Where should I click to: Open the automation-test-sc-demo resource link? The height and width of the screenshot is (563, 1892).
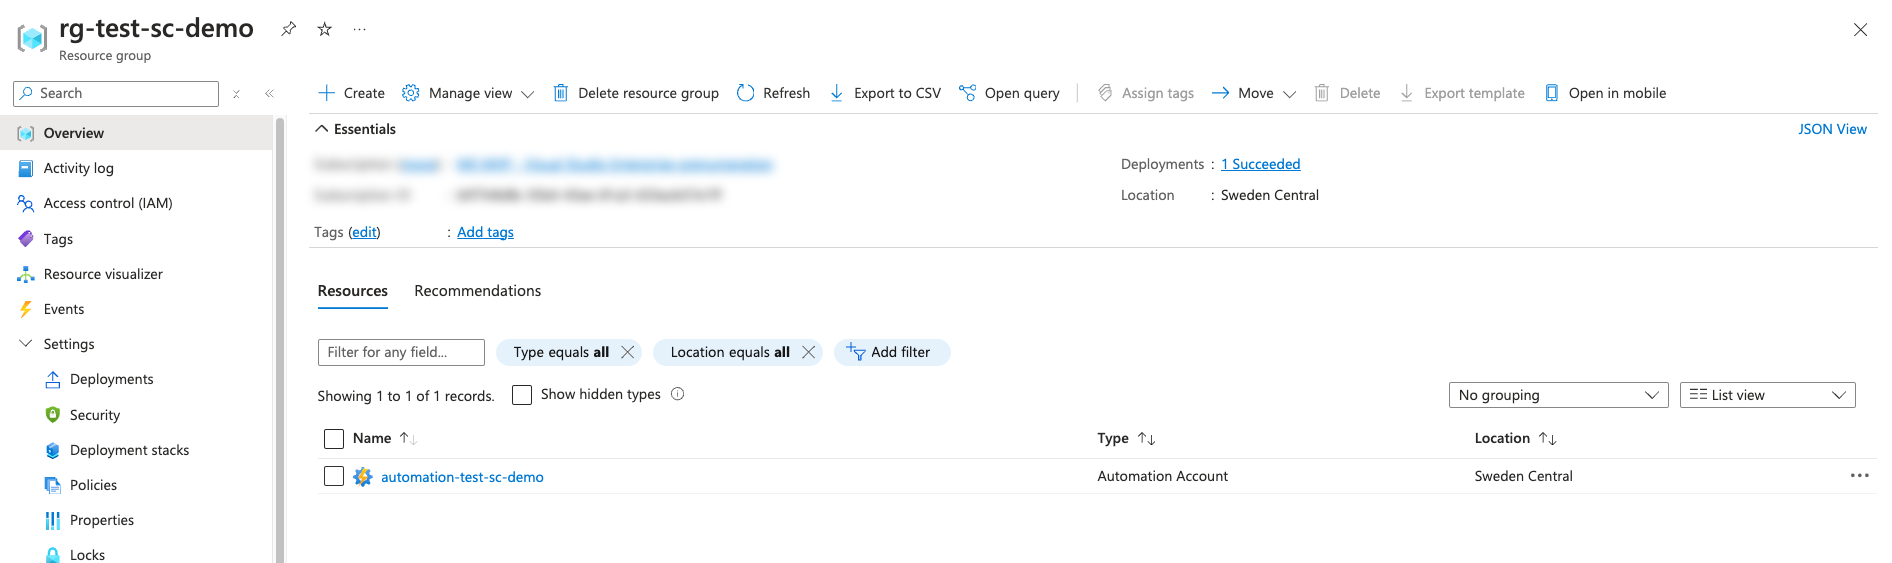click(x=462, y=477)
